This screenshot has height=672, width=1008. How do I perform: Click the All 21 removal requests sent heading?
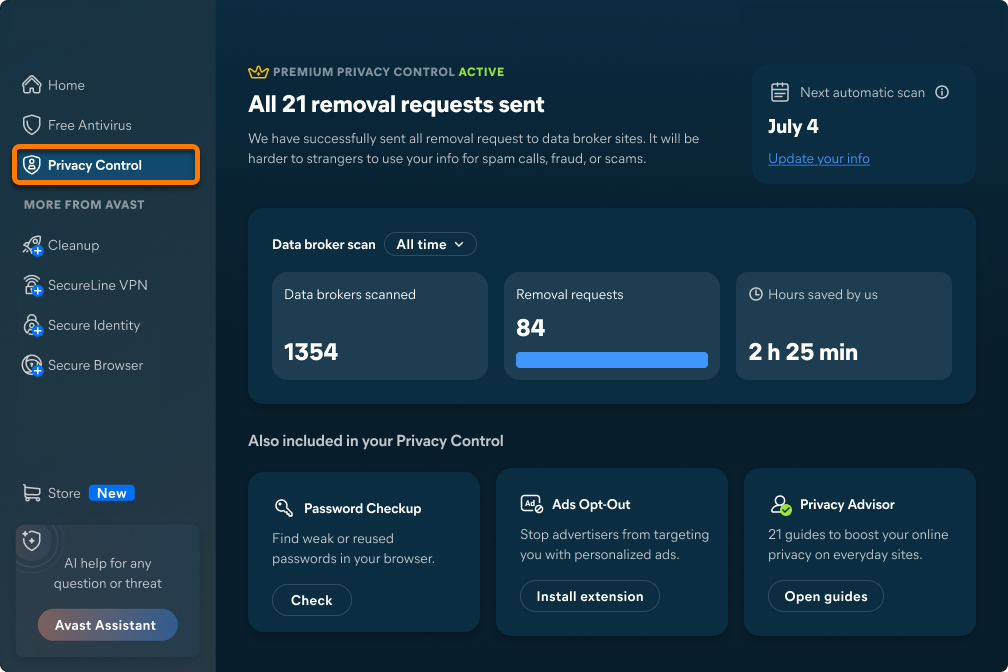[x=396, y=104]
